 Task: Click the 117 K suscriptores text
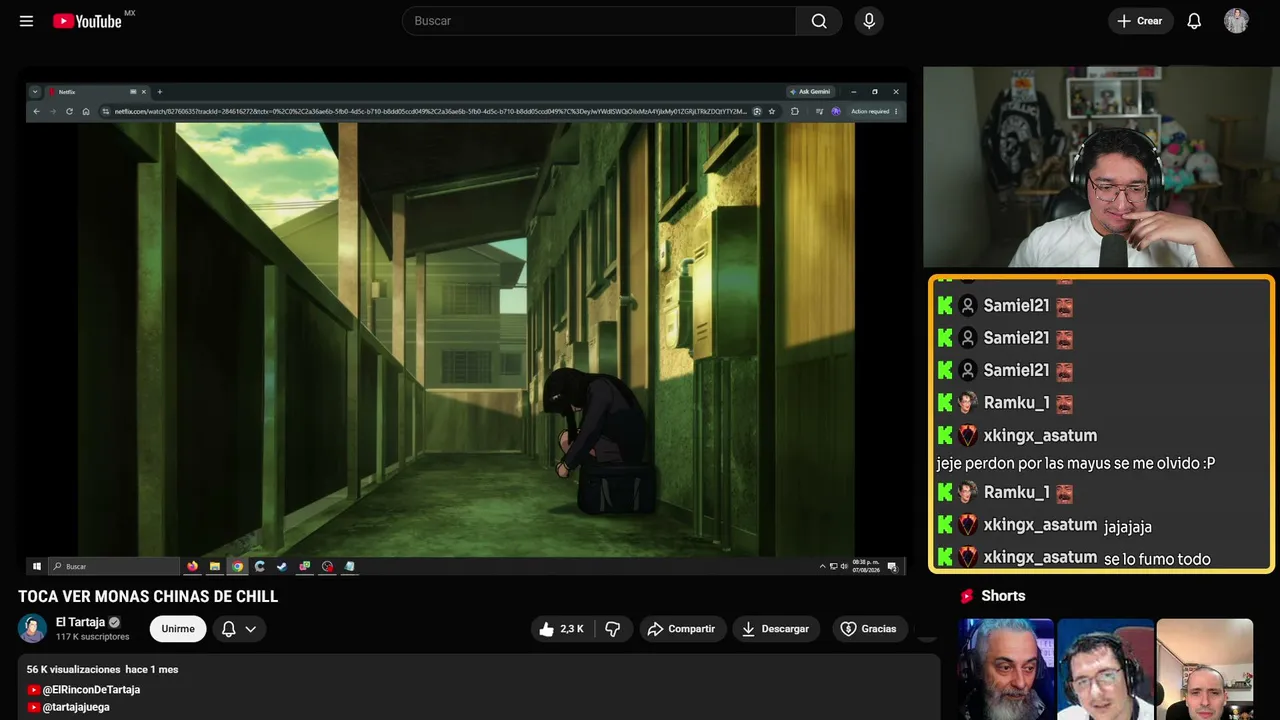coord(93,637)
